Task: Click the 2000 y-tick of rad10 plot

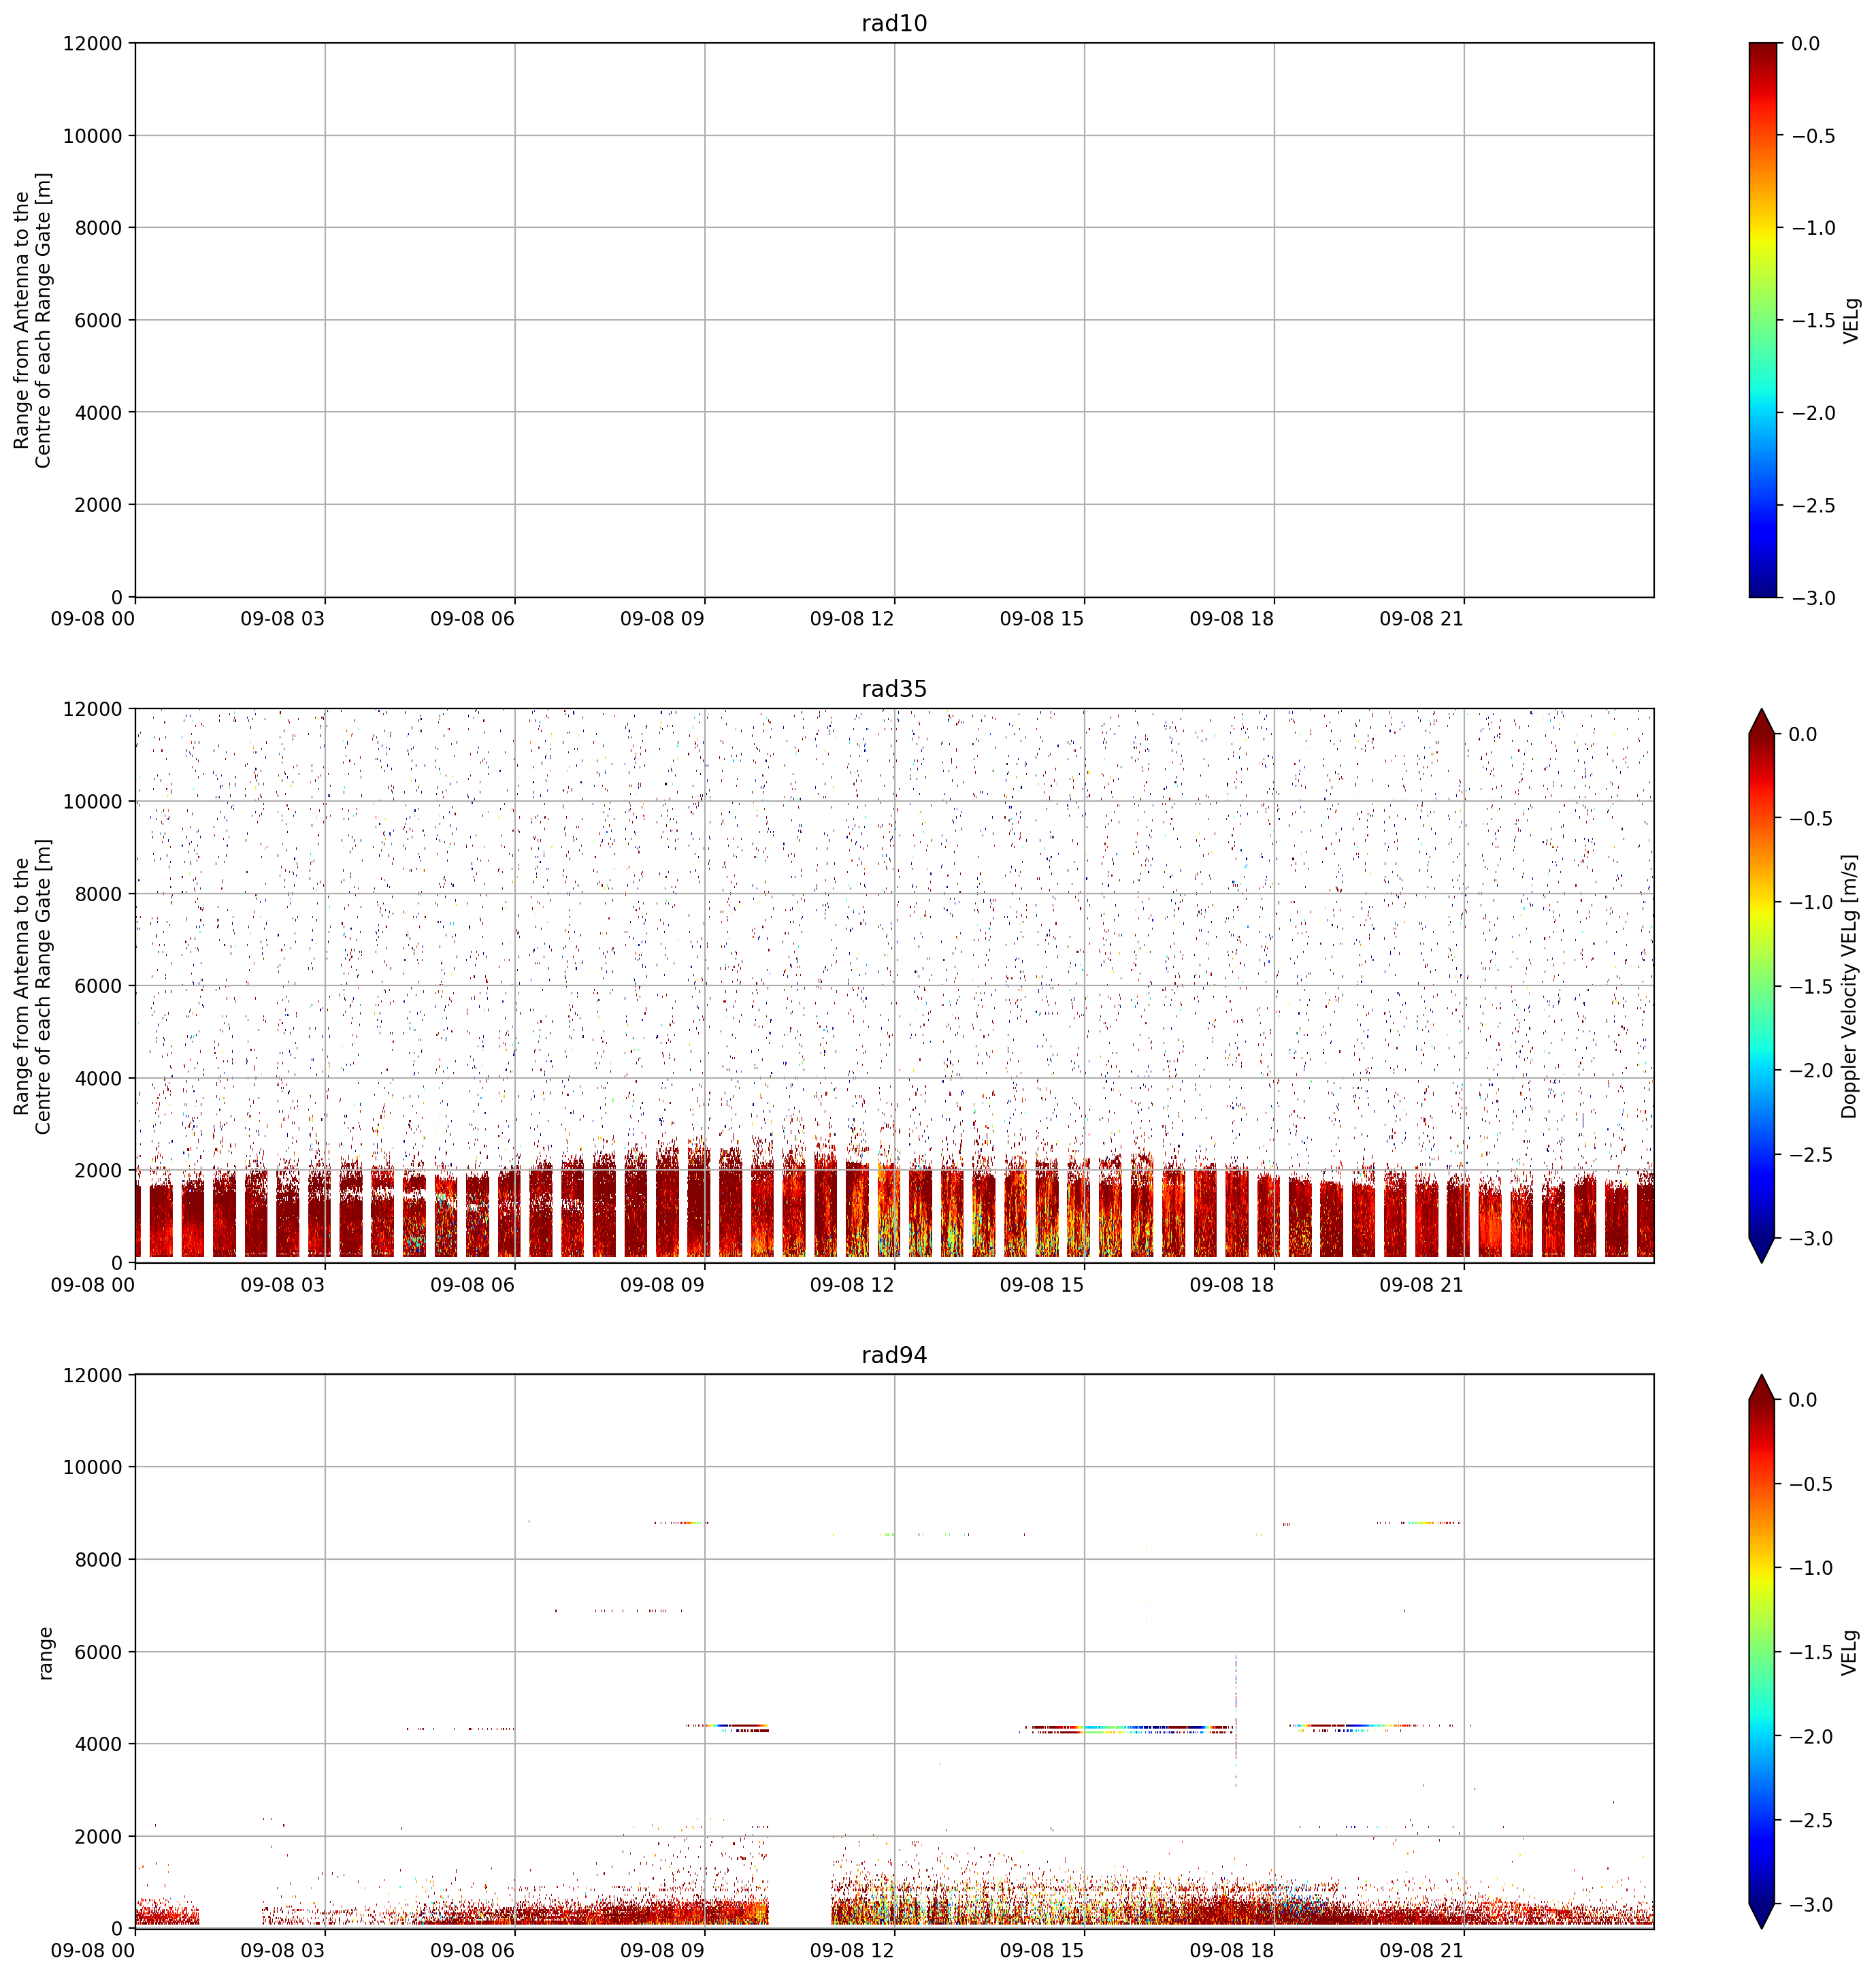Action: point(99,505)
